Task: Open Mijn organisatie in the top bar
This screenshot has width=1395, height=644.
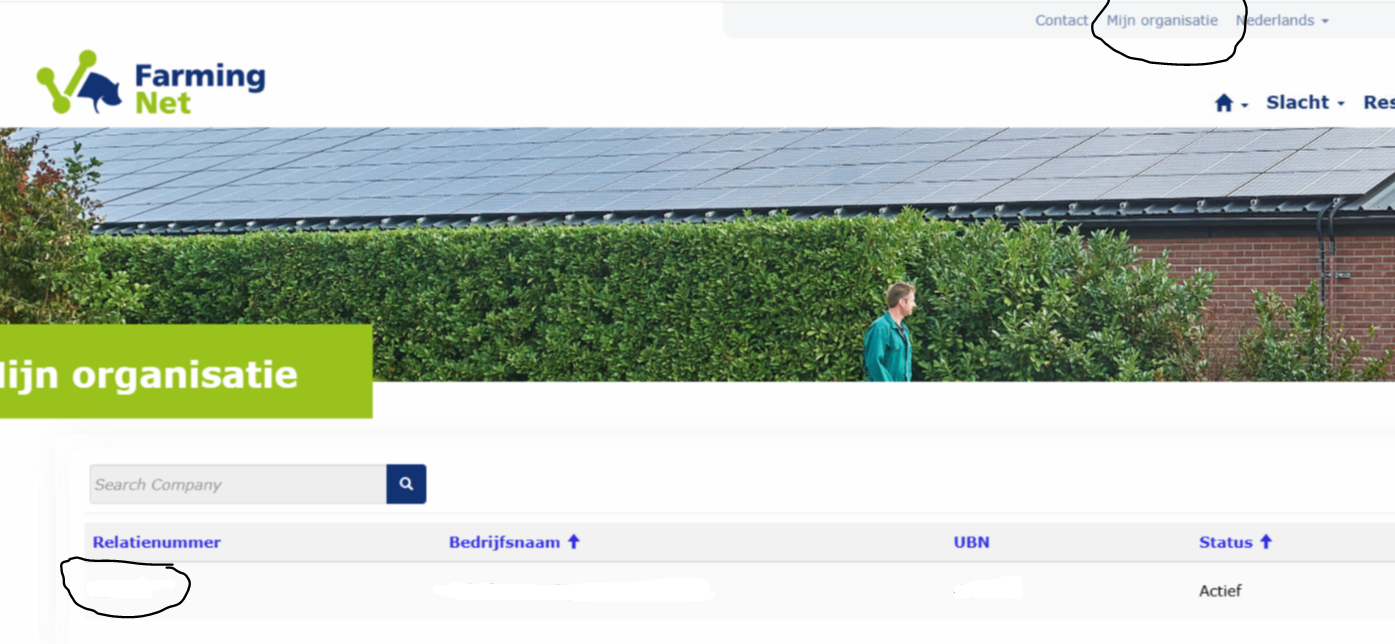Action: point(1162,20)
